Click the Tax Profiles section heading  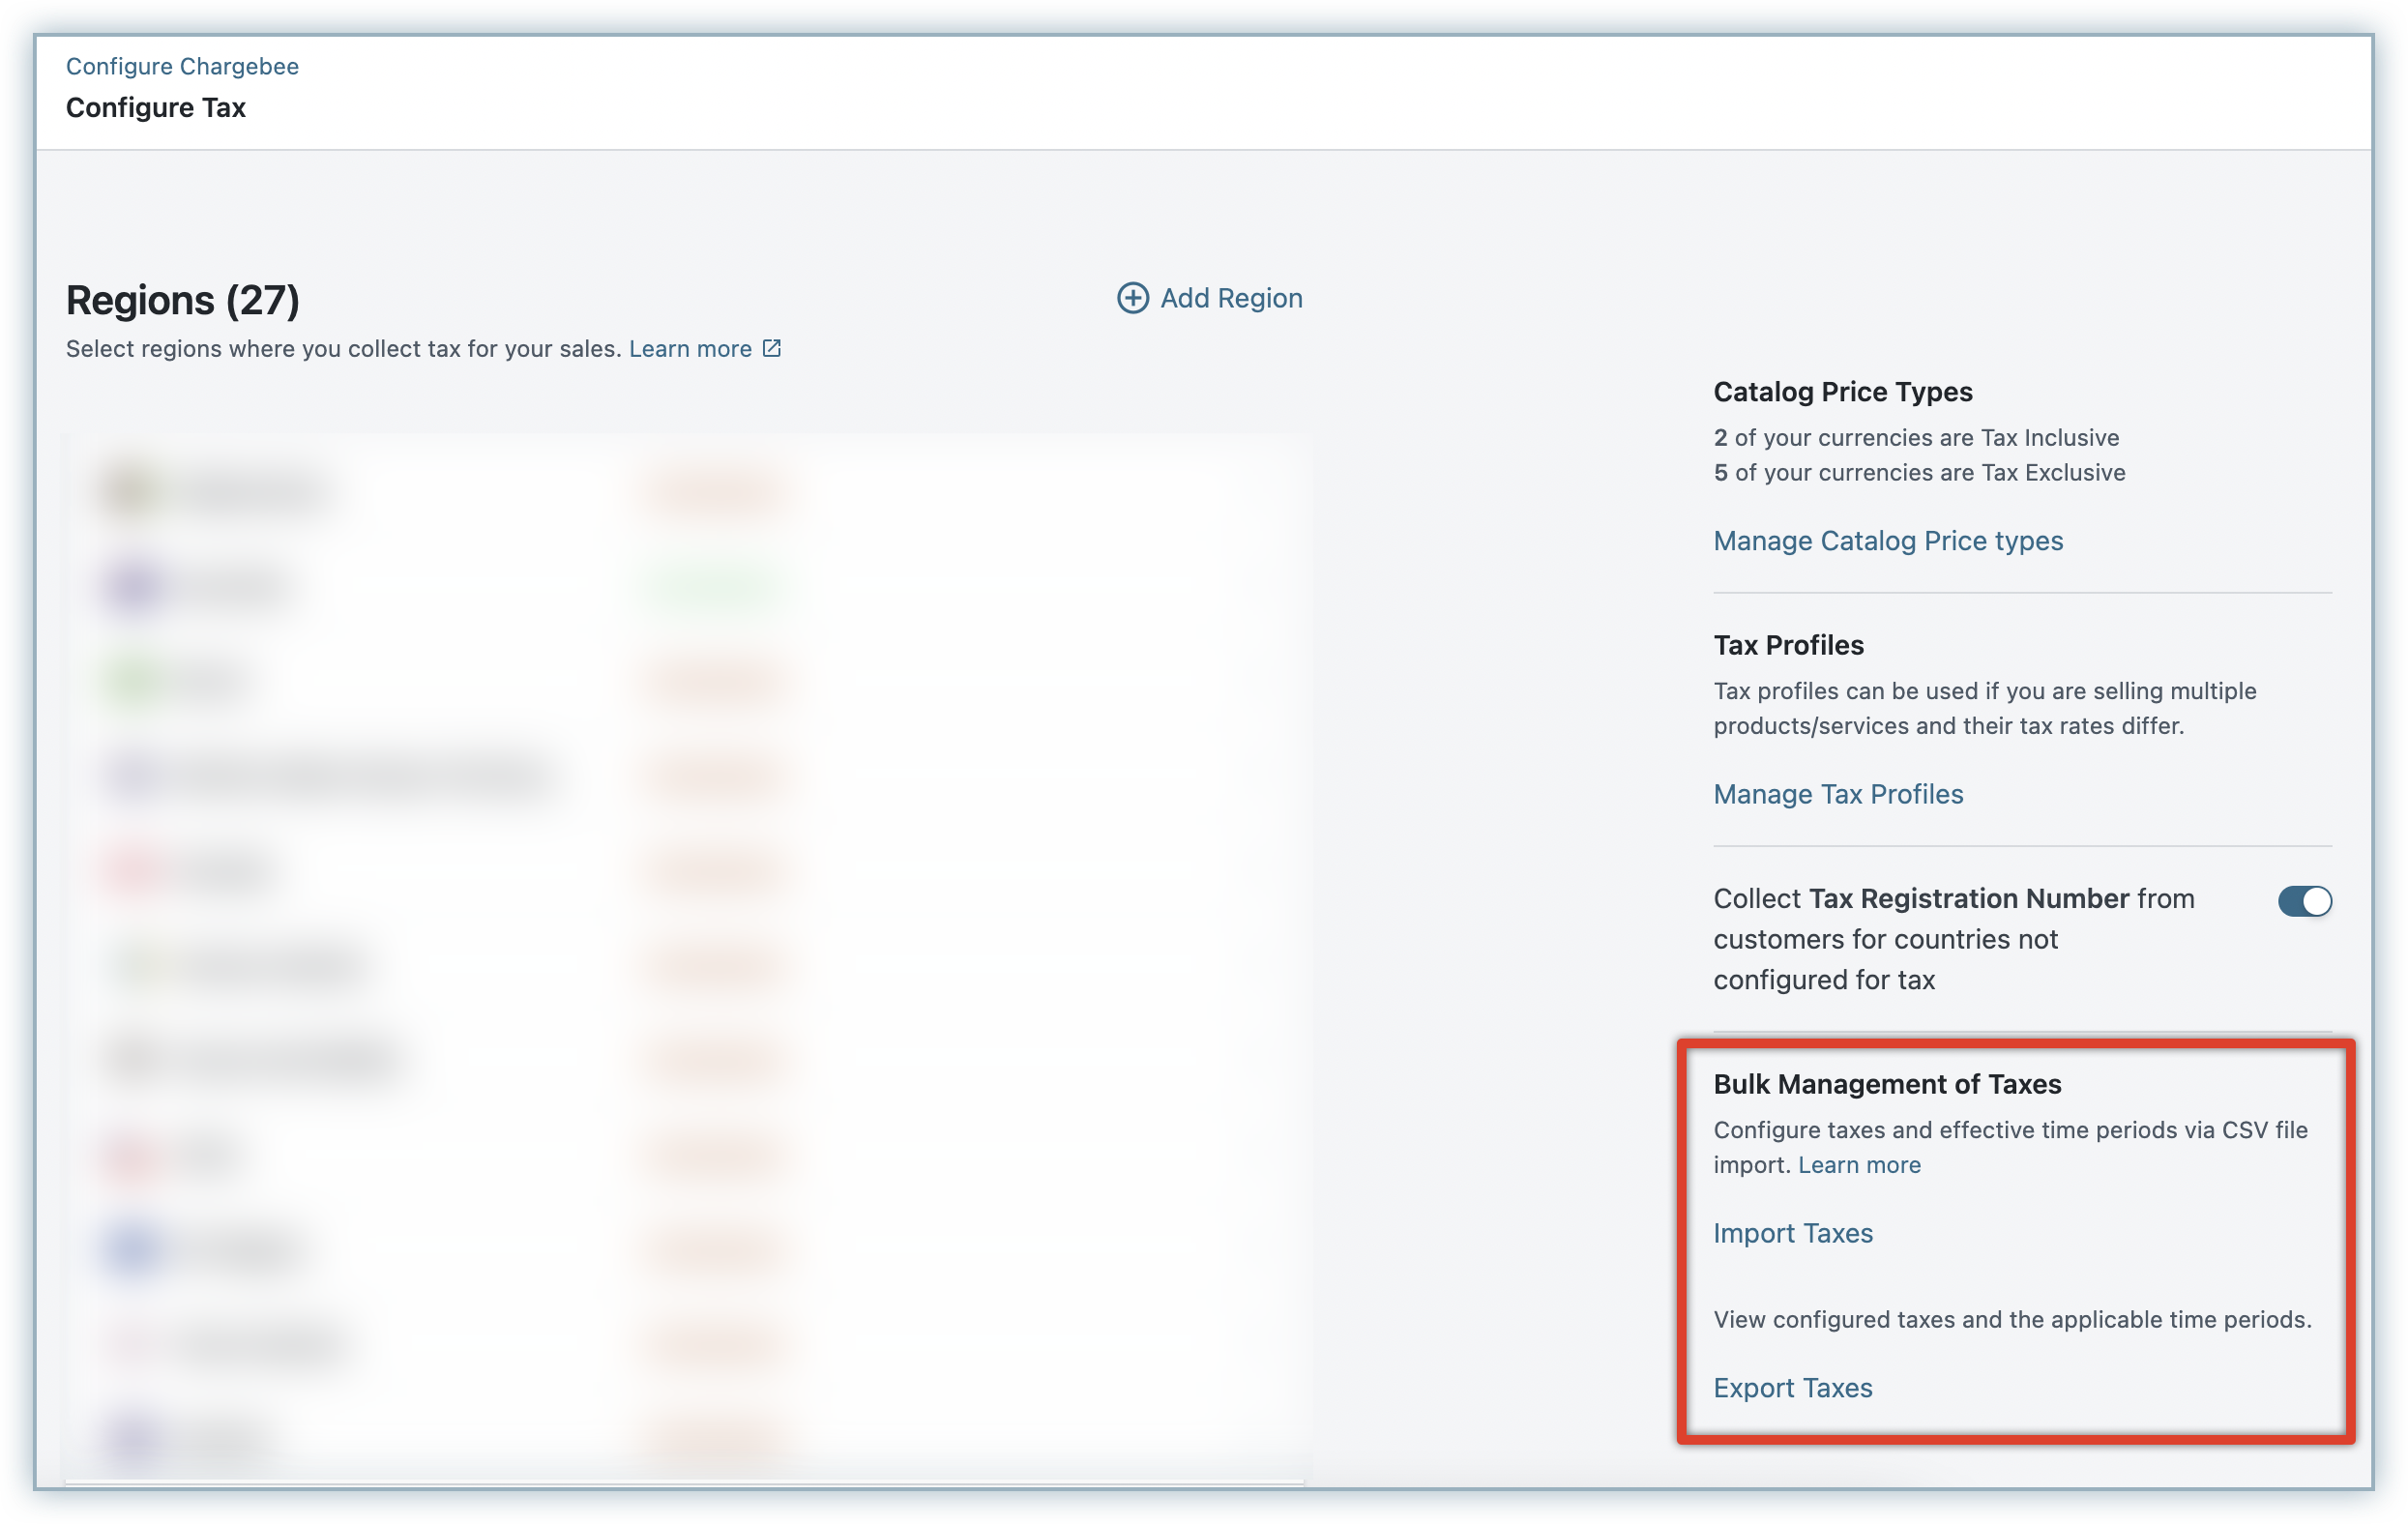tap(1788, 645)
